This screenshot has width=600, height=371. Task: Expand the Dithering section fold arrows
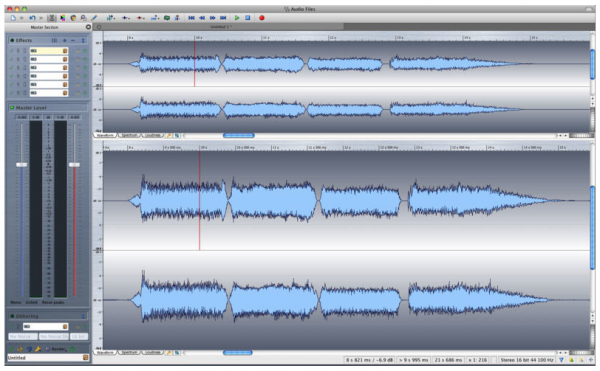[83, 316]
